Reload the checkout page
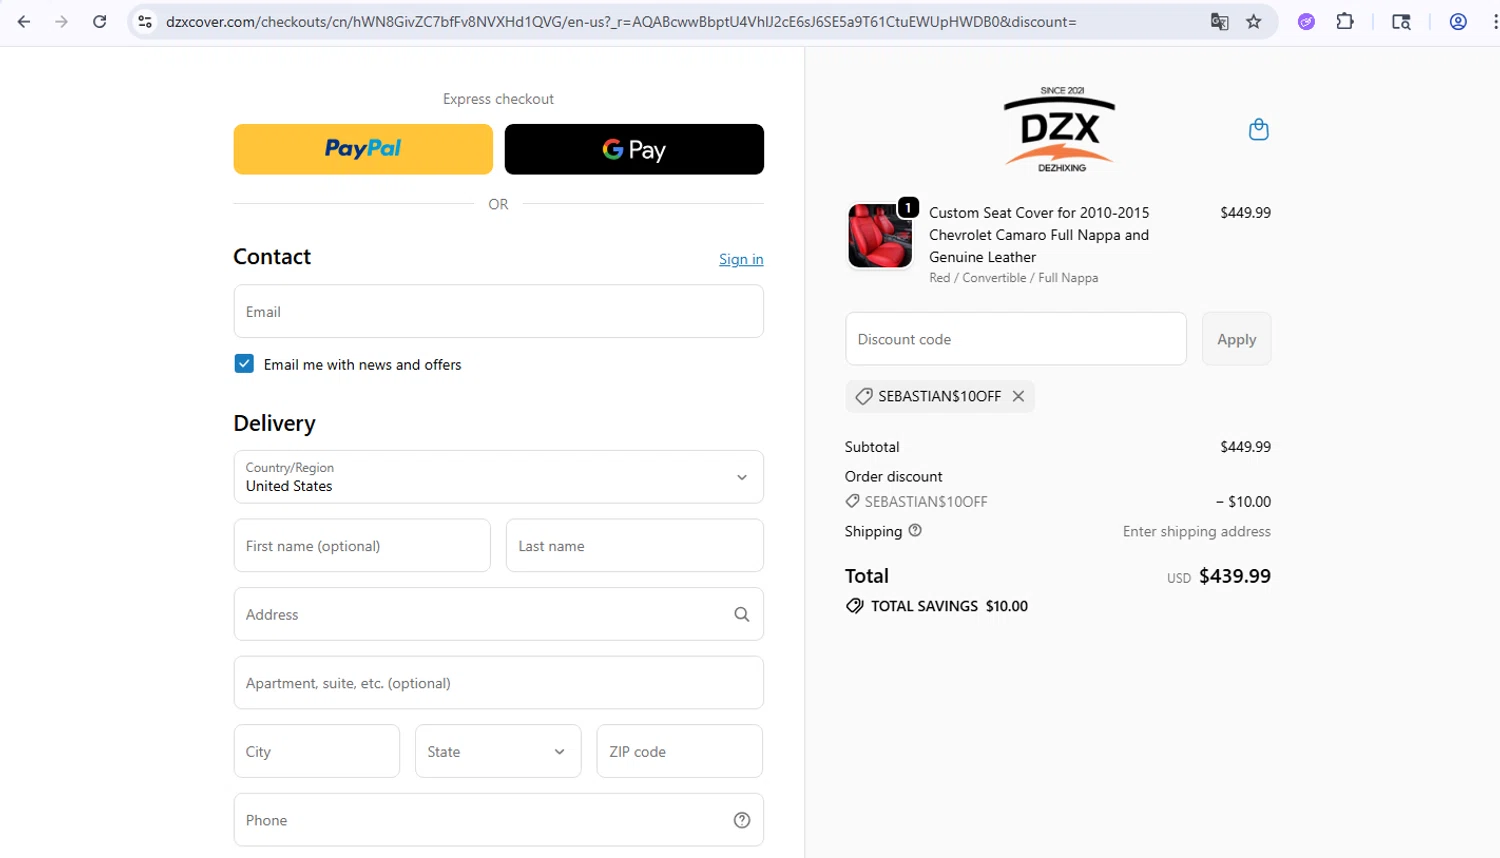The image size is (1500, 858). click(x=100, y=21)
